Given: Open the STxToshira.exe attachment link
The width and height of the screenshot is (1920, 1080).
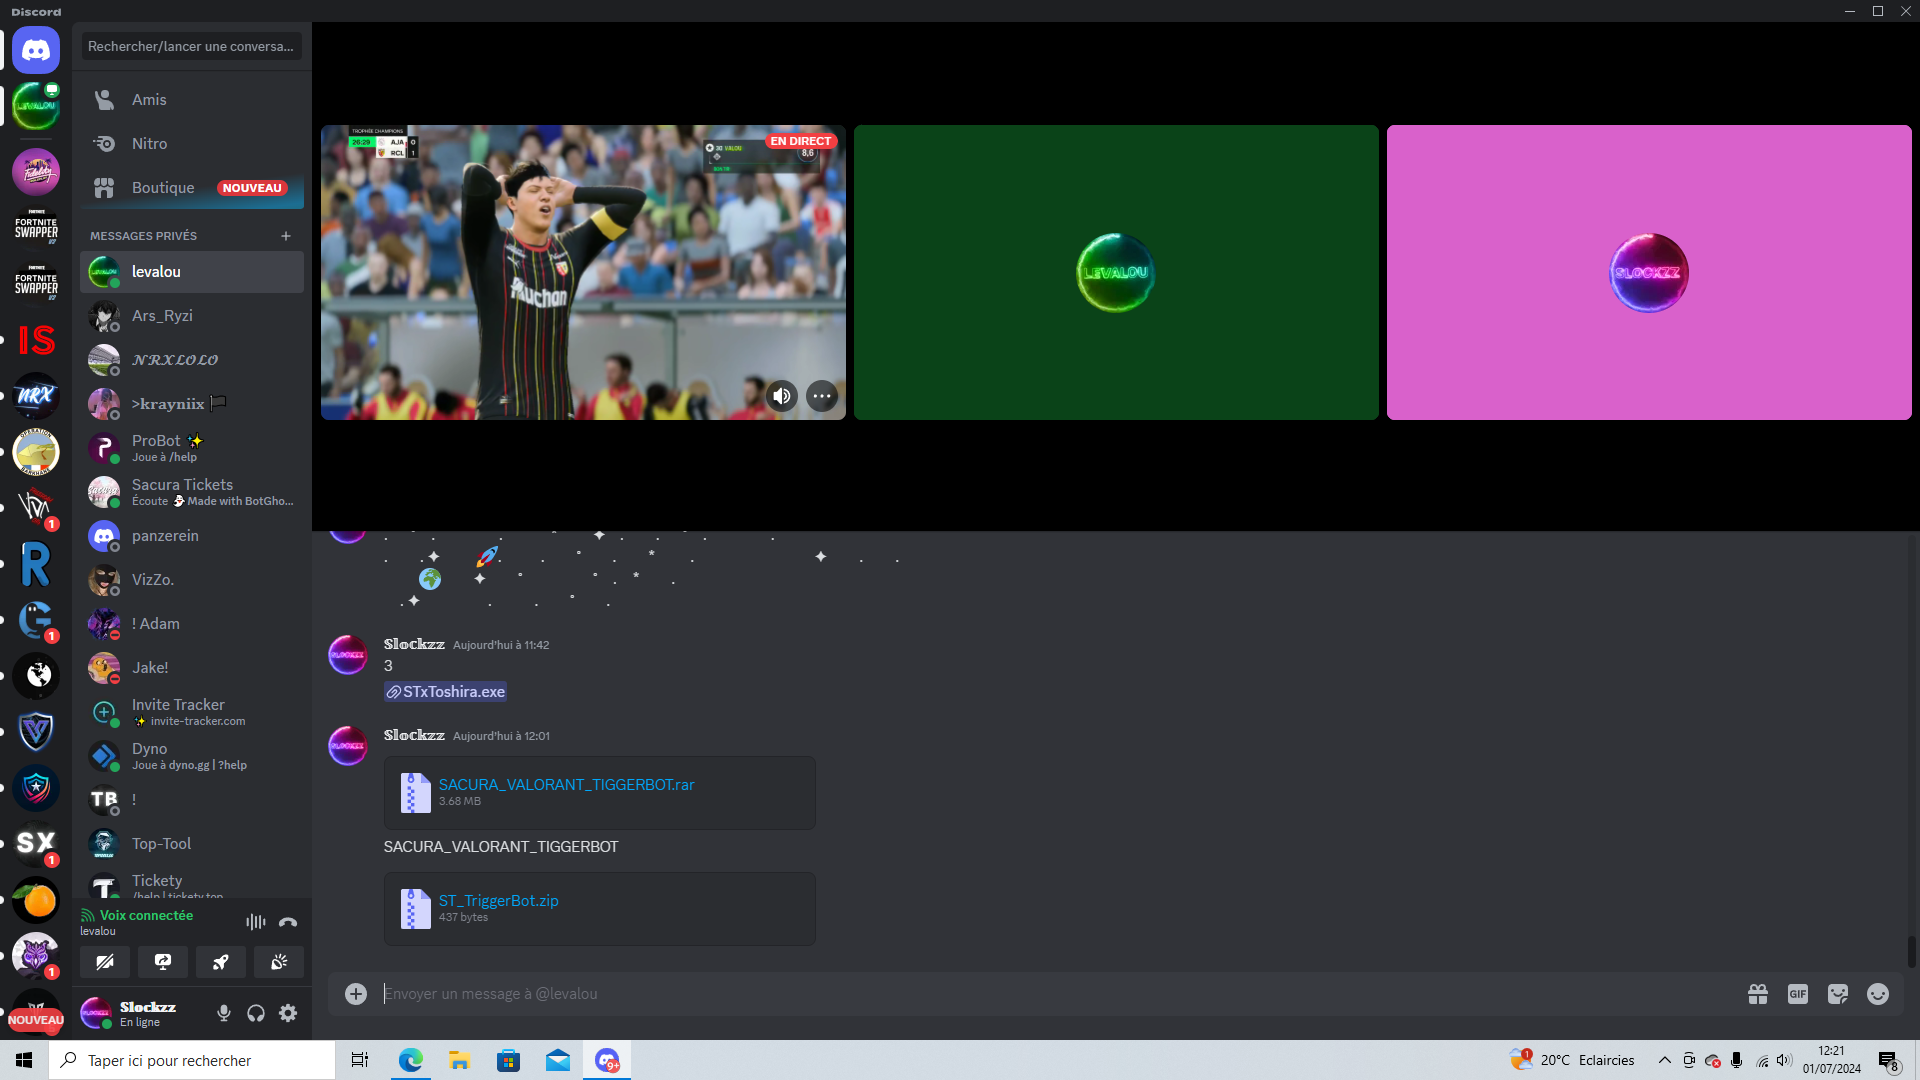Looking at the screenshot, I should coord(446,692).
